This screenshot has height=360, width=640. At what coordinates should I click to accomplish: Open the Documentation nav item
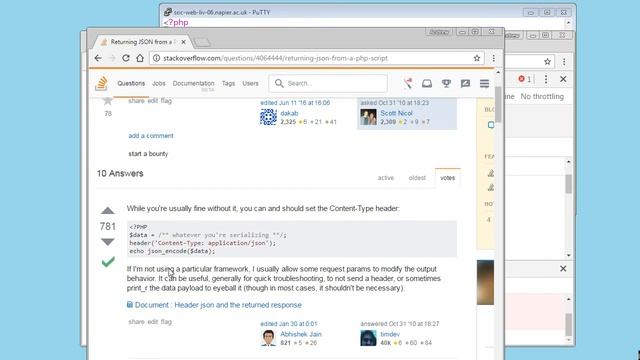tap(193, 83)
